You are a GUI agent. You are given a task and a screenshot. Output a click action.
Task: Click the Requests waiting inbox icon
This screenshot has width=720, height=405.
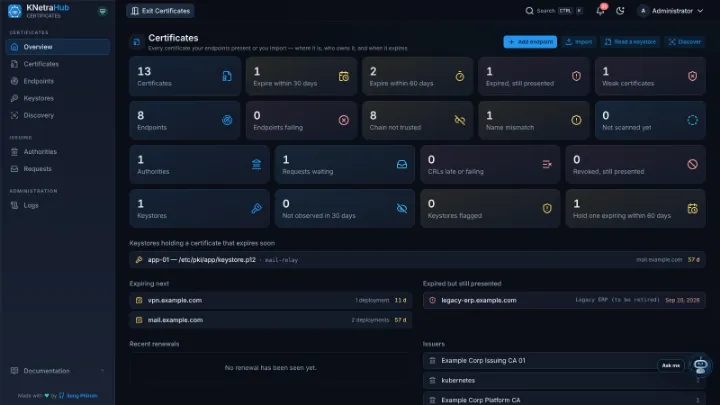pos(402,164)
